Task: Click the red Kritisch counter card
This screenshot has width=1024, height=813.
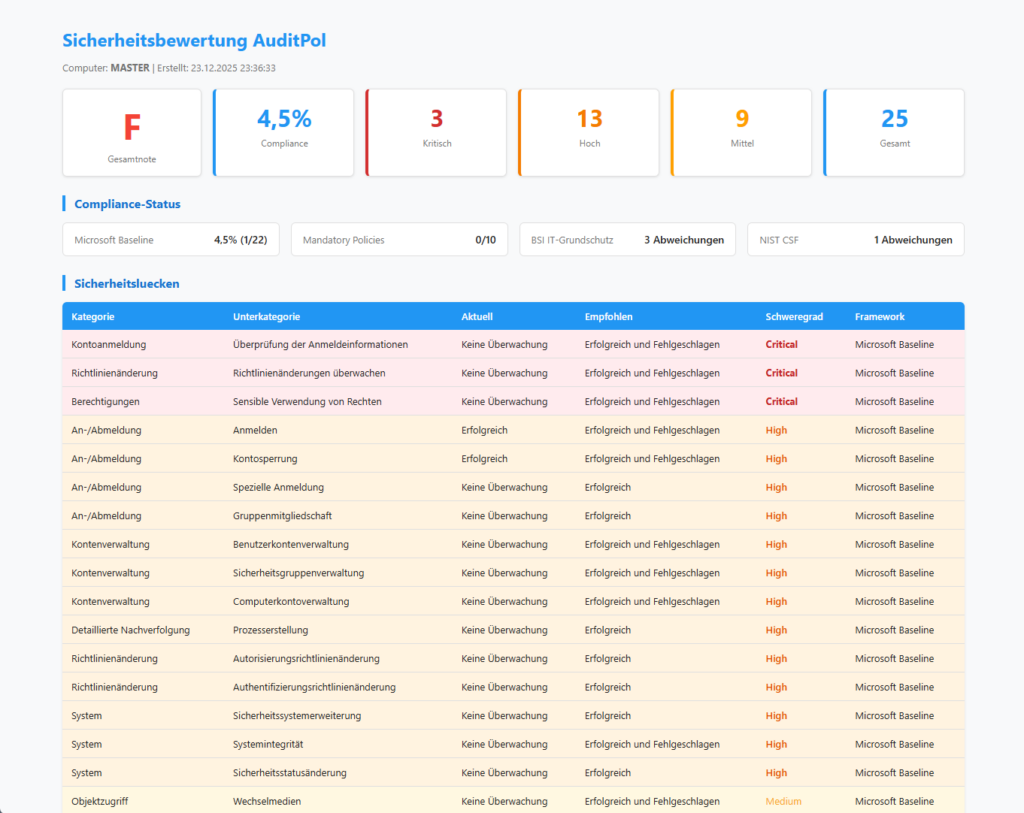Action: 436,132
